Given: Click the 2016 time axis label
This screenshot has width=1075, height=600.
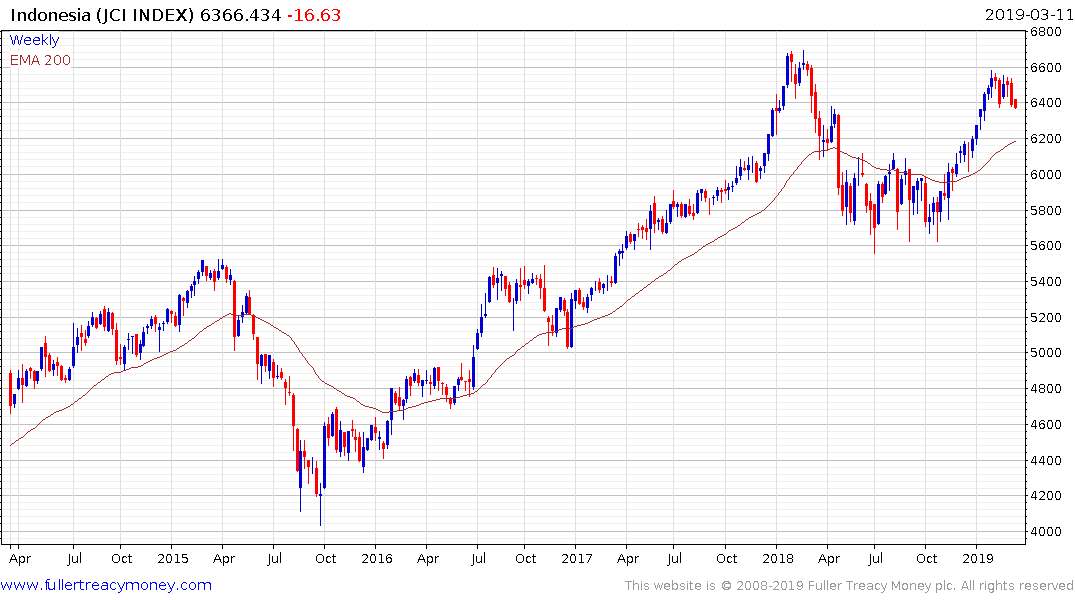Looking at the screenshot, I should click(x=377, y=558).
